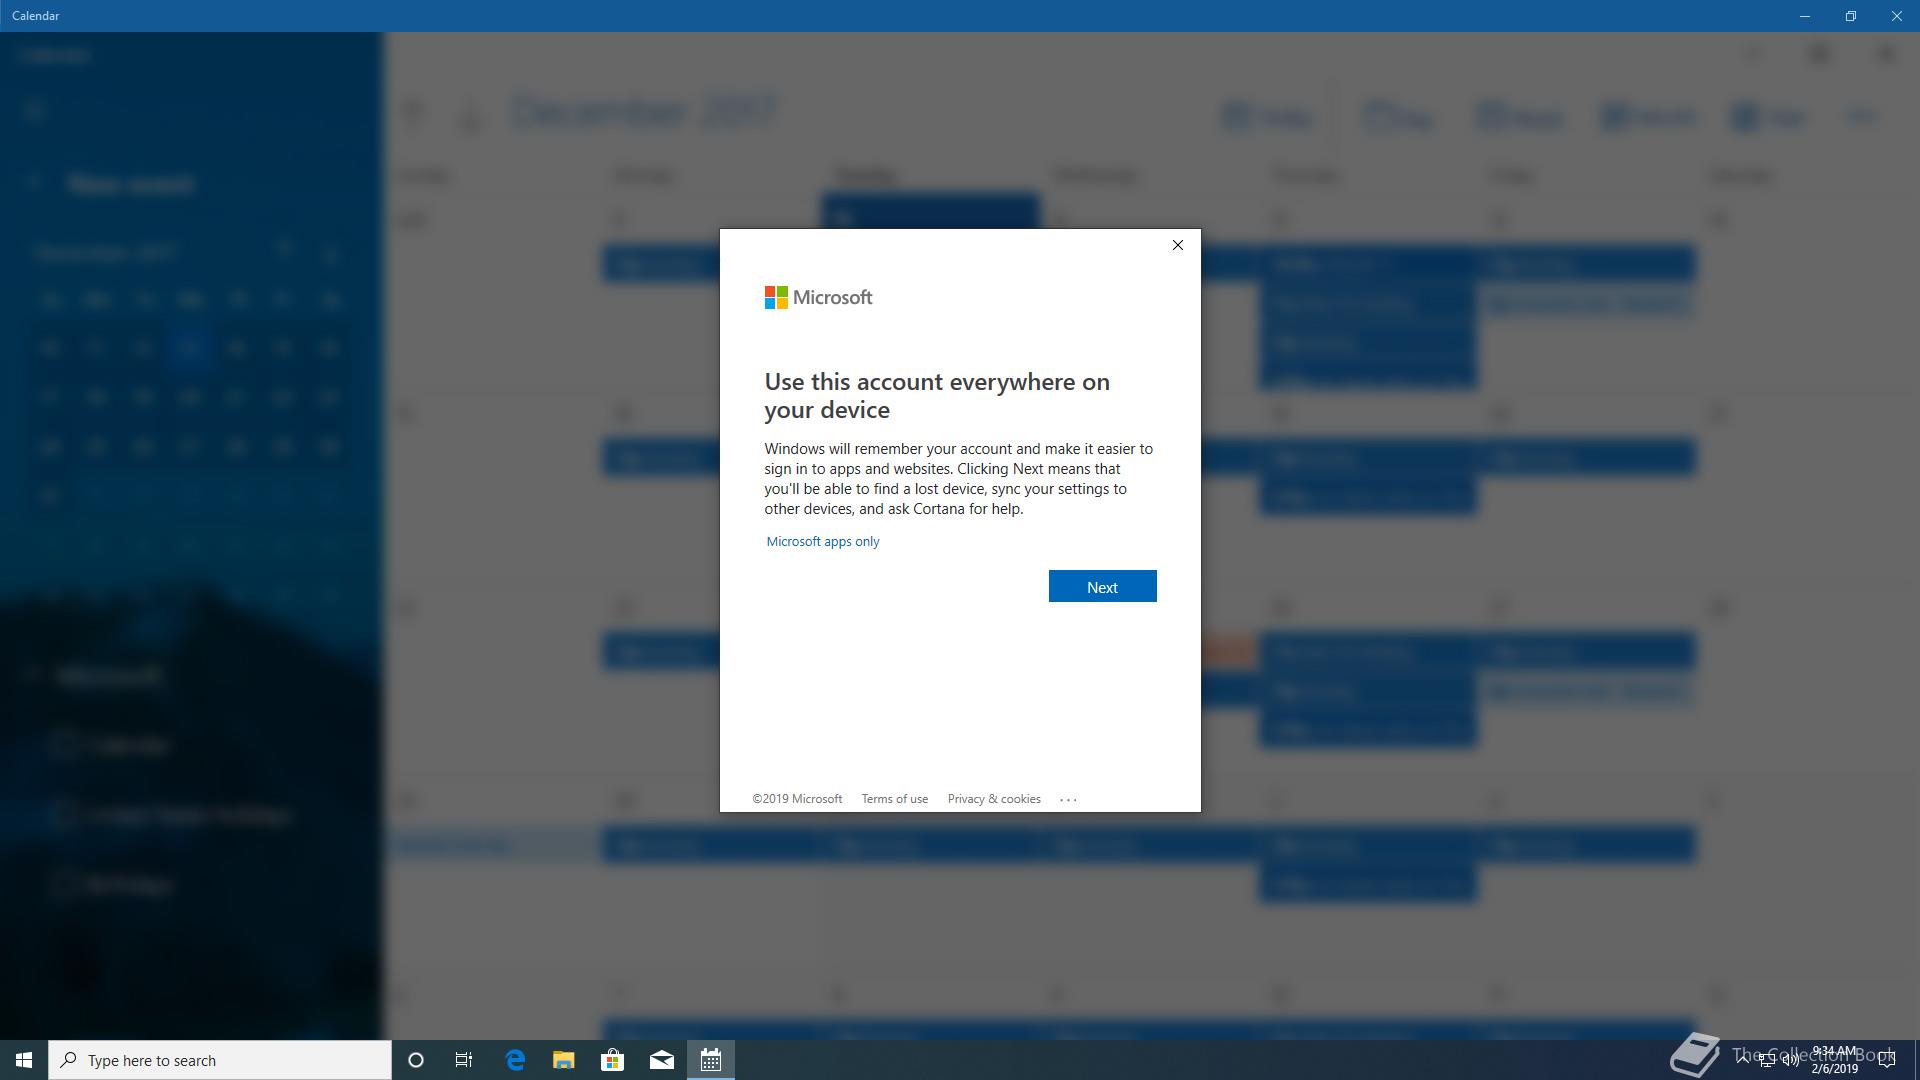Open the Windows Start menu
The height and width of the screenshot is (1080, 1920).
pos(24,1060)
